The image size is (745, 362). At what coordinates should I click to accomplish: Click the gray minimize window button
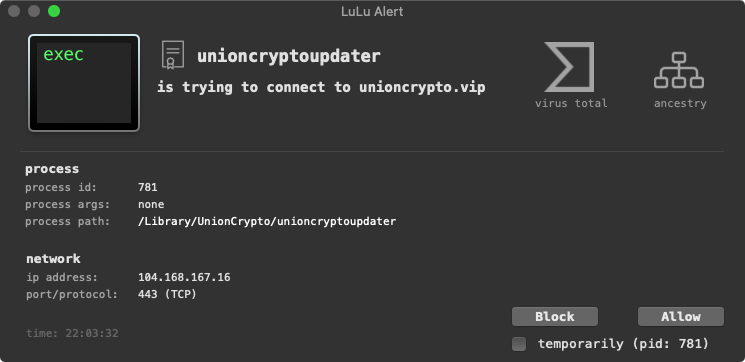point(34,11)
